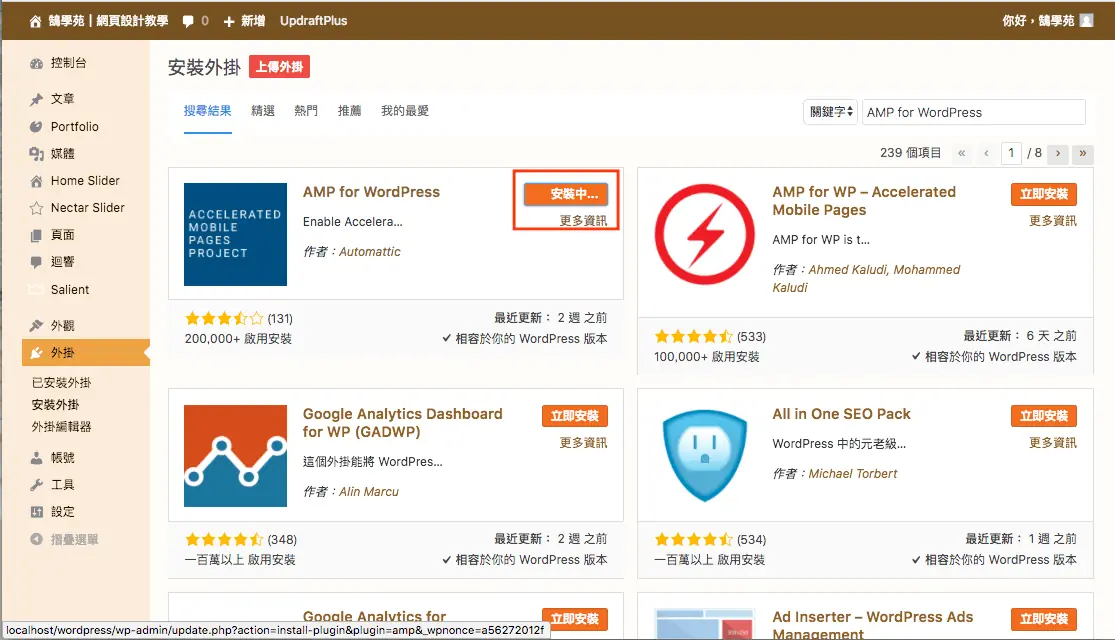Switch to the 熱門 tab
This screenshot has width=1115, height=640.
coord(306,111)
